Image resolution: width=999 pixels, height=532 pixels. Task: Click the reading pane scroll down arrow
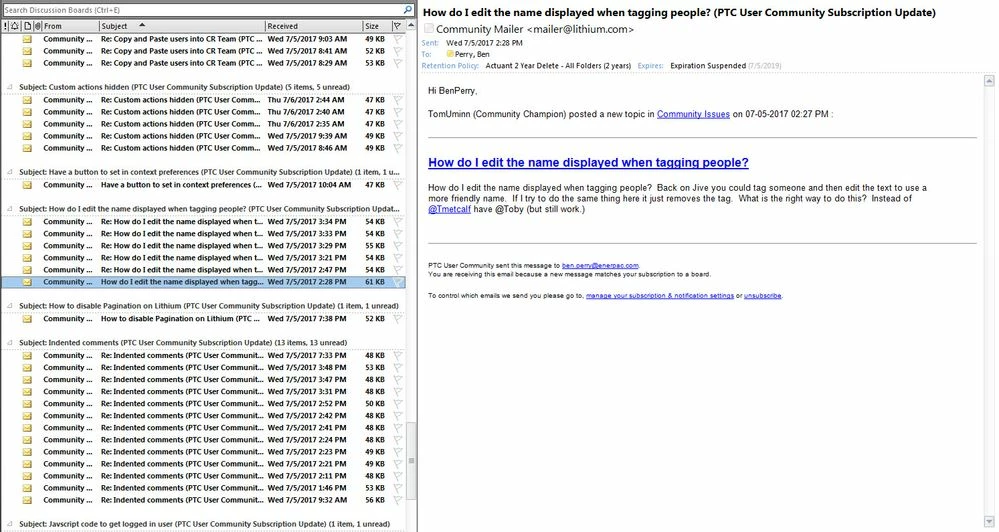click(x=989, y=522)
